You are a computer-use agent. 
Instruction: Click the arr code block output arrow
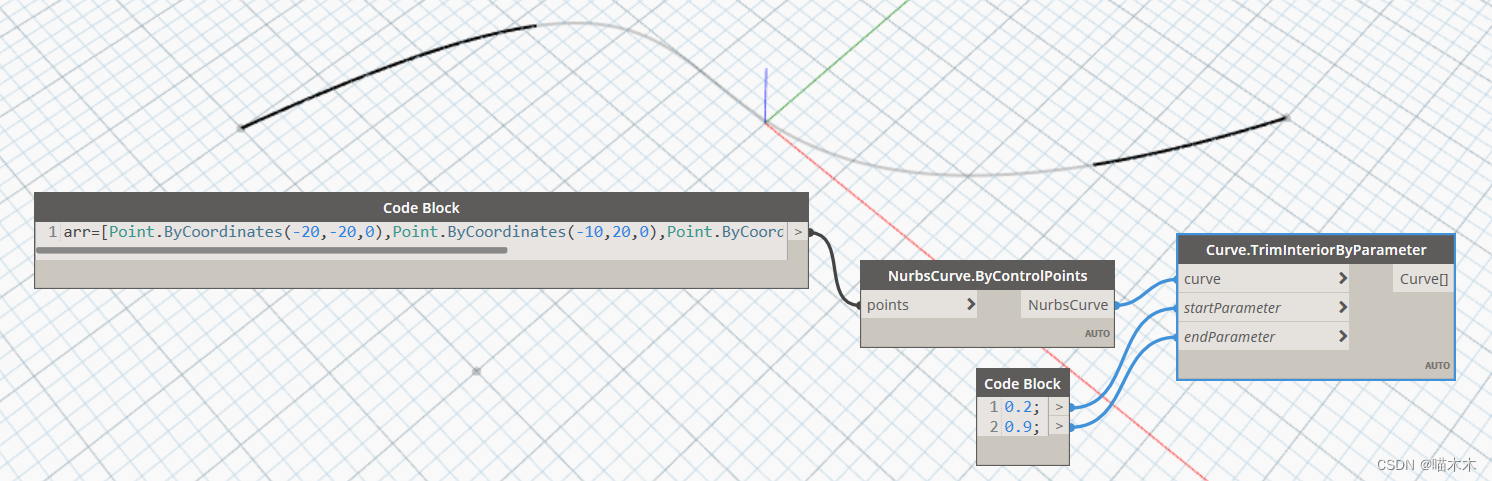(797, 232)
